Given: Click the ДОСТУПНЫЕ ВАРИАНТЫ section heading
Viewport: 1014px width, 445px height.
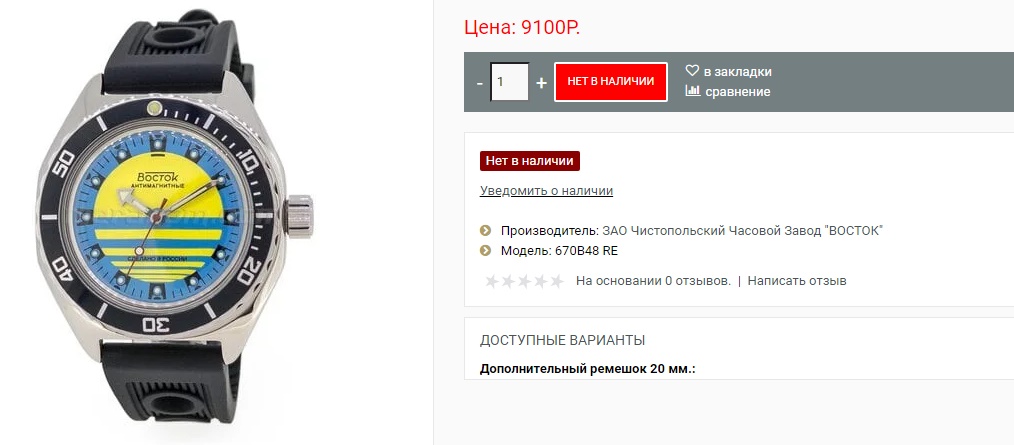Looking at the screenshot, I should pyautogui.click(x=562, y=340).
